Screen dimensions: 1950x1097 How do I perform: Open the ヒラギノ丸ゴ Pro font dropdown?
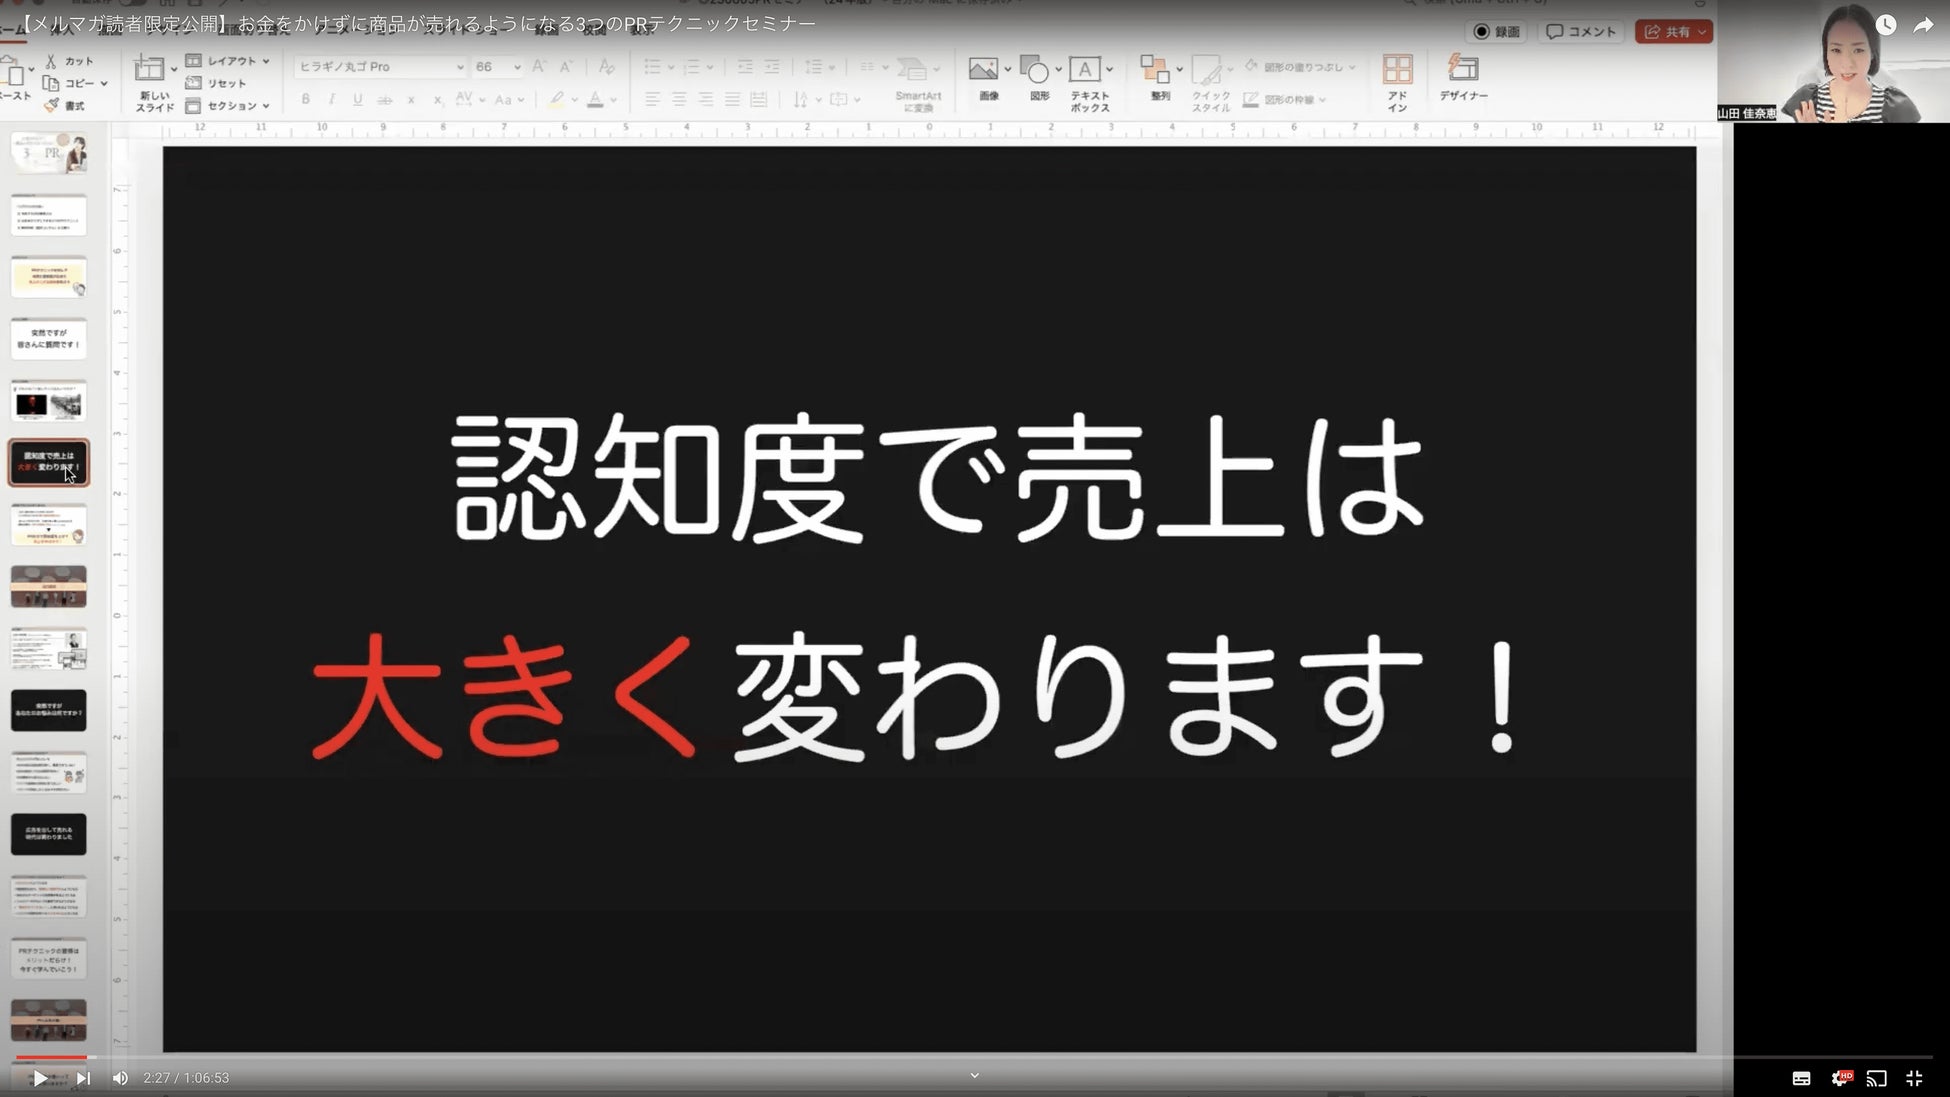pyautogui.click(x=460, y=67)
